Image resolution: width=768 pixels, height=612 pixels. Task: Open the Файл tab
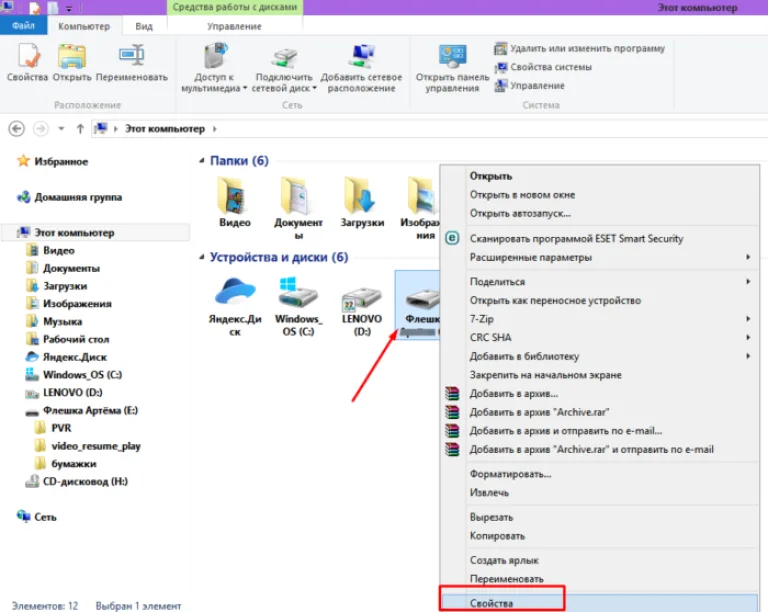pyautogui.click(x=24, y=26)
